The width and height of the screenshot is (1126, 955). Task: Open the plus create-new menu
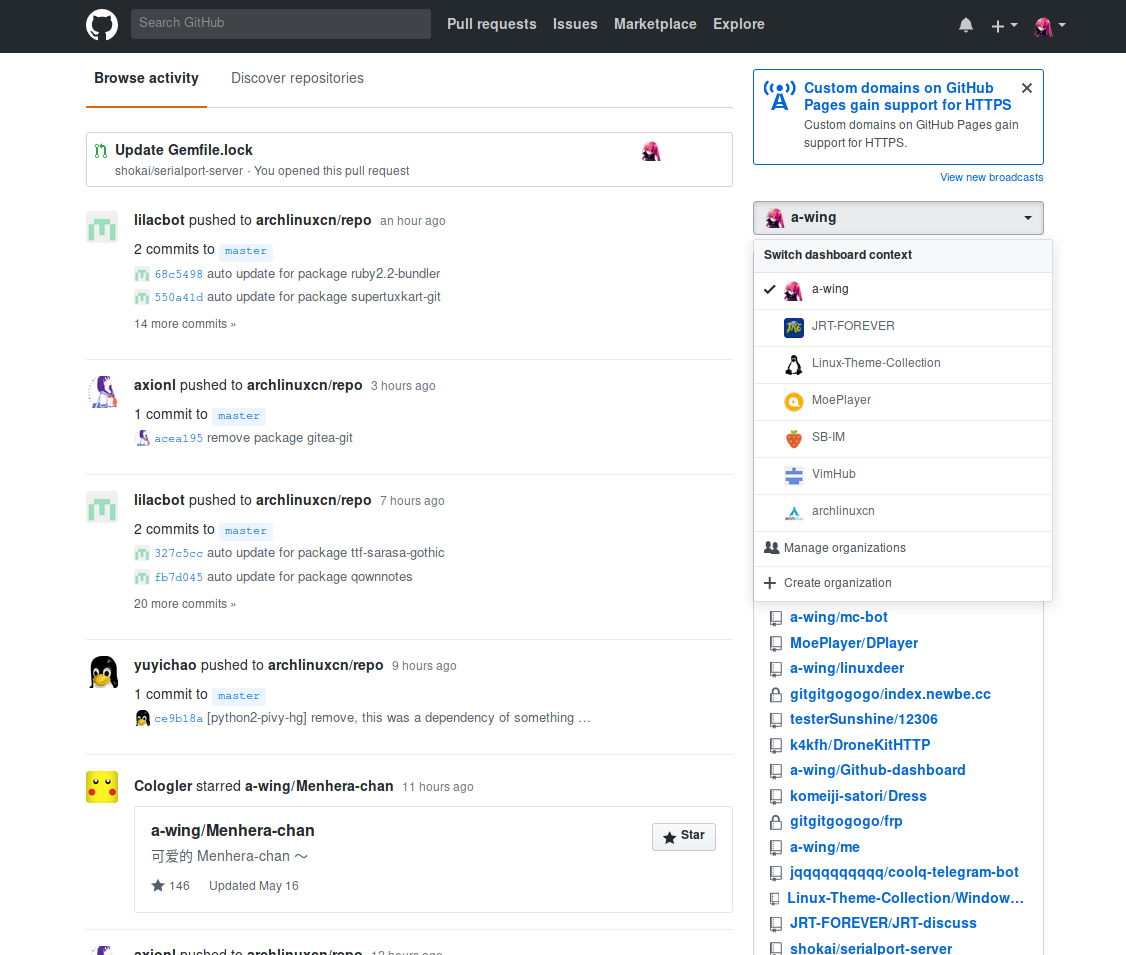1004,26
